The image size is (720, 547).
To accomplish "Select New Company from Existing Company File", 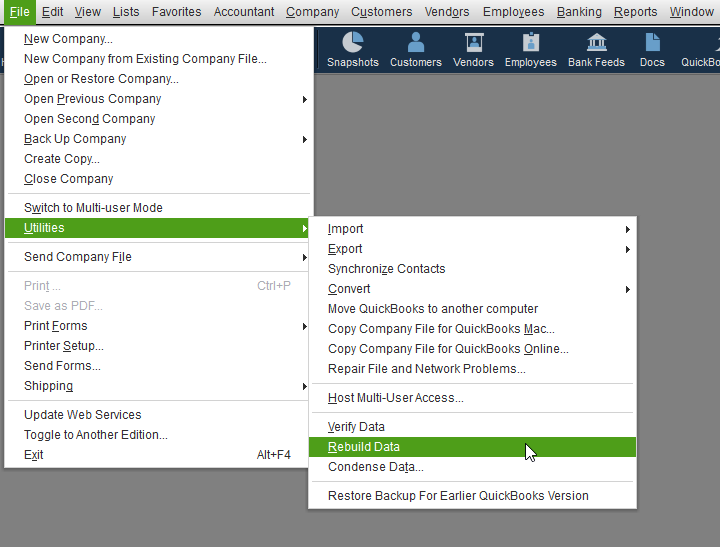I will [x=158, y=59].
